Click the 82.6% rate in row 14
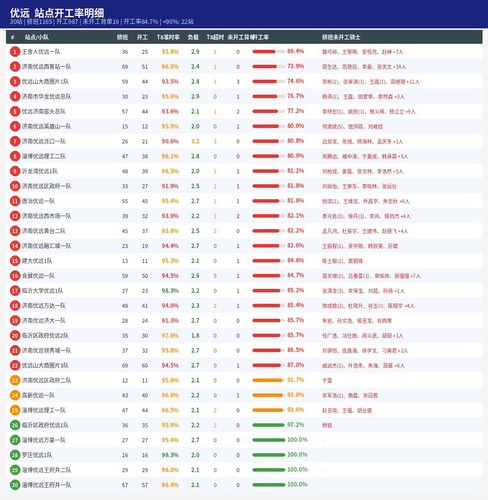The image size is (488, 500). [x=295, y=246]
